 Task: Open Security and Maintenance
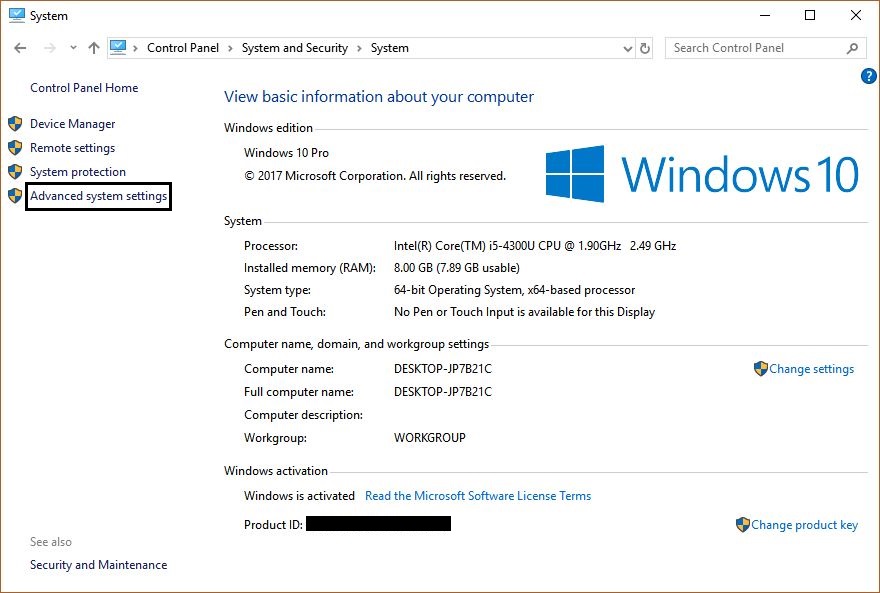click(x=99, y=565)
